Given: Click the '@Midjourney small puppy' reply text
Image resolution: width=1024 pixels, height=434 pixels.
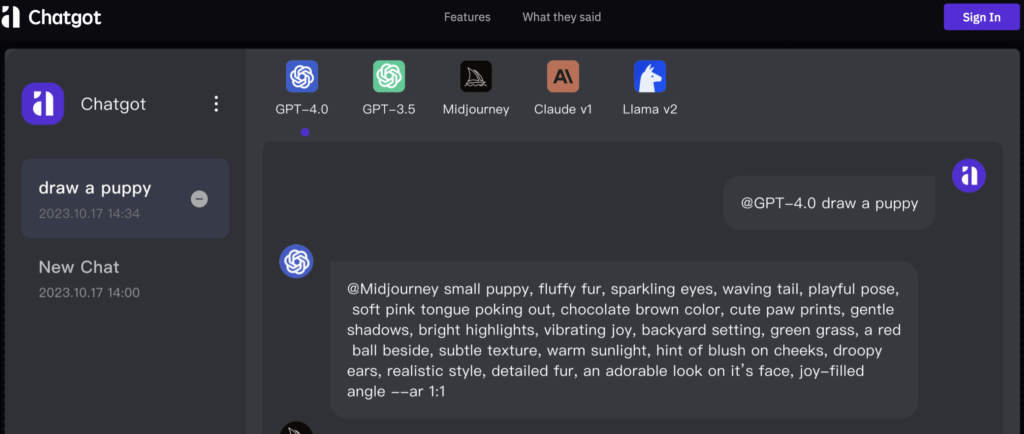Looking at the screenshot, I should click(624, 340).
